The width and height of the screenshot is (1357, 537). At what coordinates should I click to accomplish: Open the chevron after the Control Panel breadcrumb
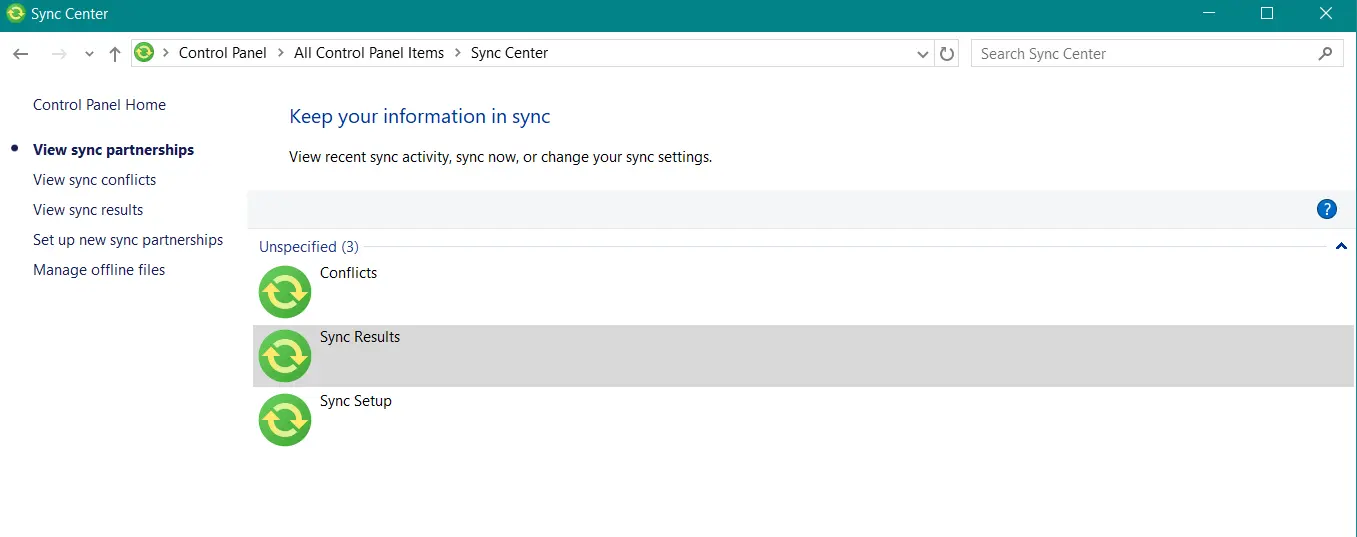click(x=280, y=54)
